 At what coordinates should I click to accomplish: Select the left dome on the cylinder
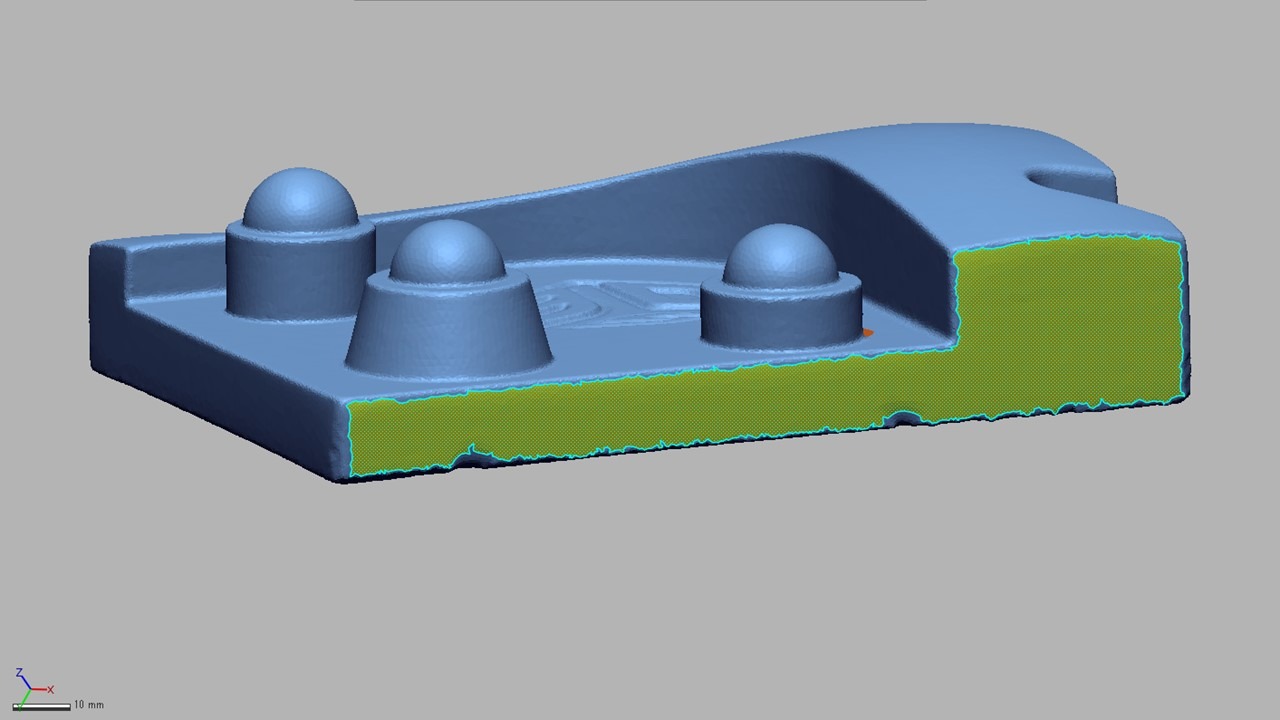coord(300,197)
